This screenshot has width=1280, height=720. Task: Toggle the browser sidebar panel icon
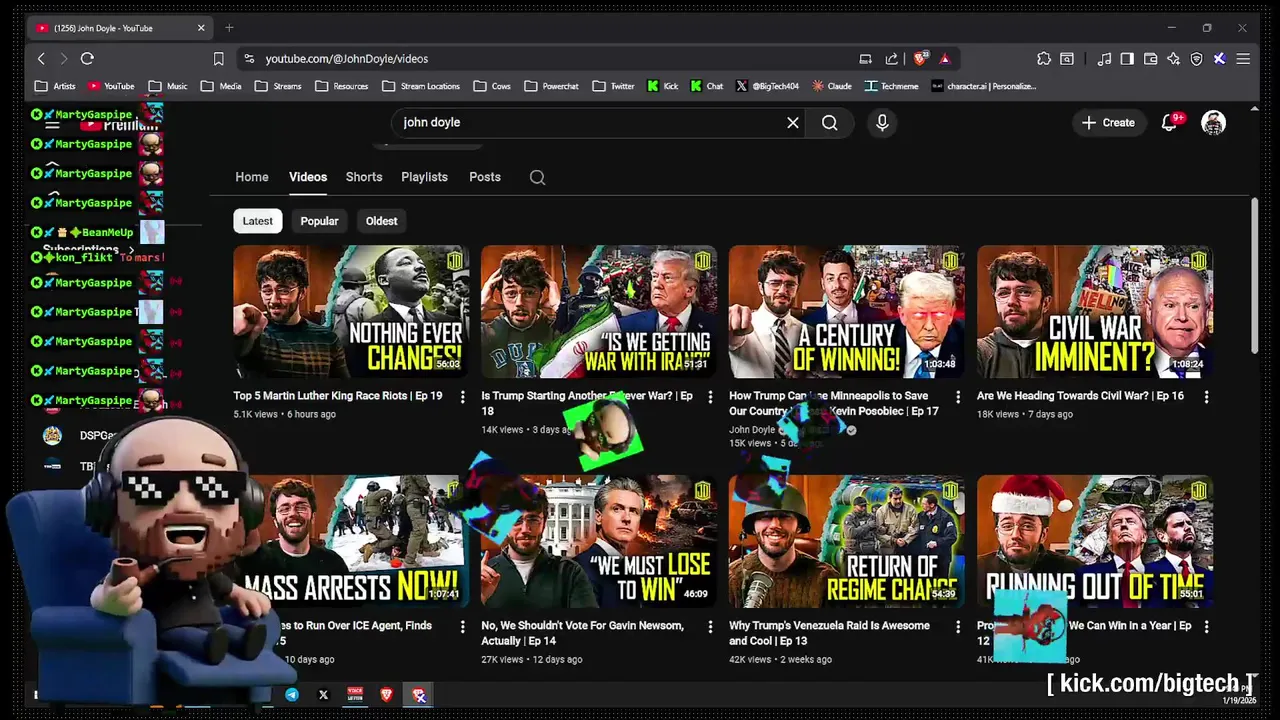[1127, 59]
